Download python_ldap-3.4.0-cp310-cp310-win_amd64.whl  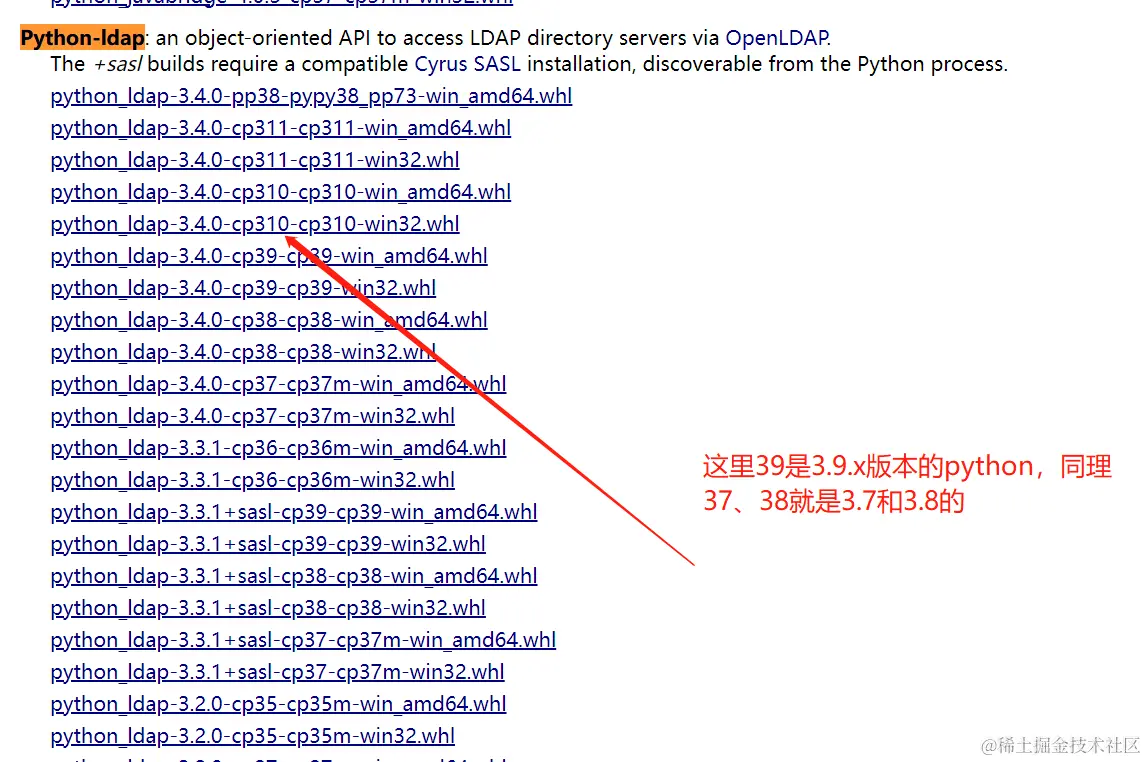click(280, 192)
